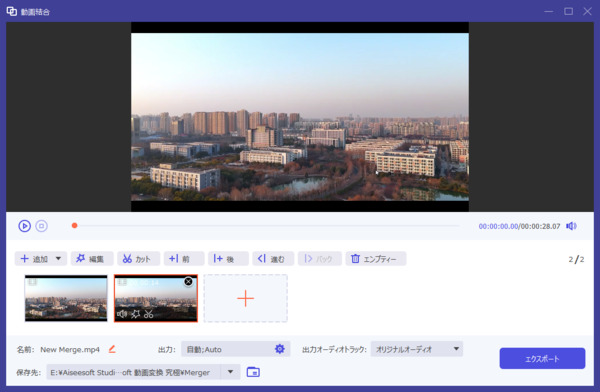Open effects star icon on second clip
The image size is (600, 392).
[x=135, y=314]
